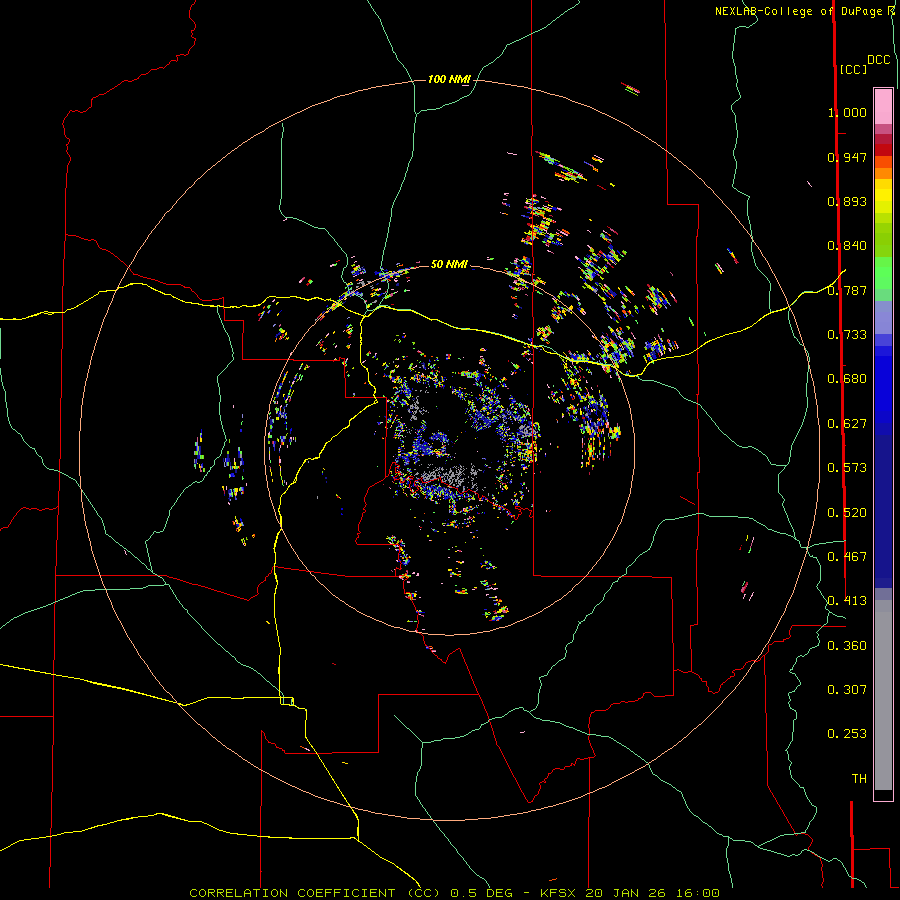The width and height of the screenshot is (900, 900).
Task: Click the 0.733 scale value
Action: click(847, 335)
